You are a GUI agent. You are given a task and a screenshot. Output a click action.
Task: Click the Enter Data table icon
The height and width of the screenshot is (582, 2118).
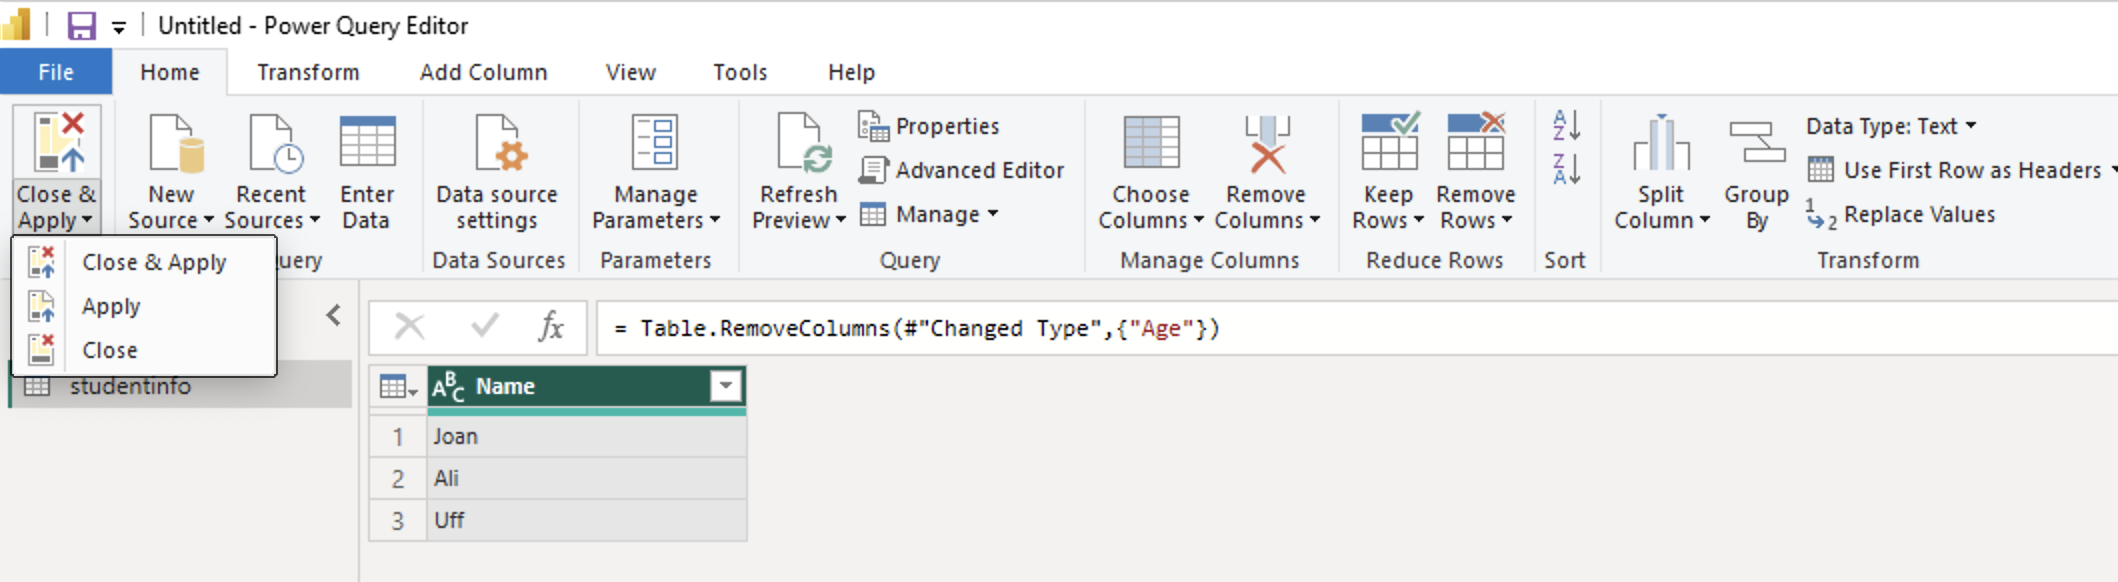(367, 142)
